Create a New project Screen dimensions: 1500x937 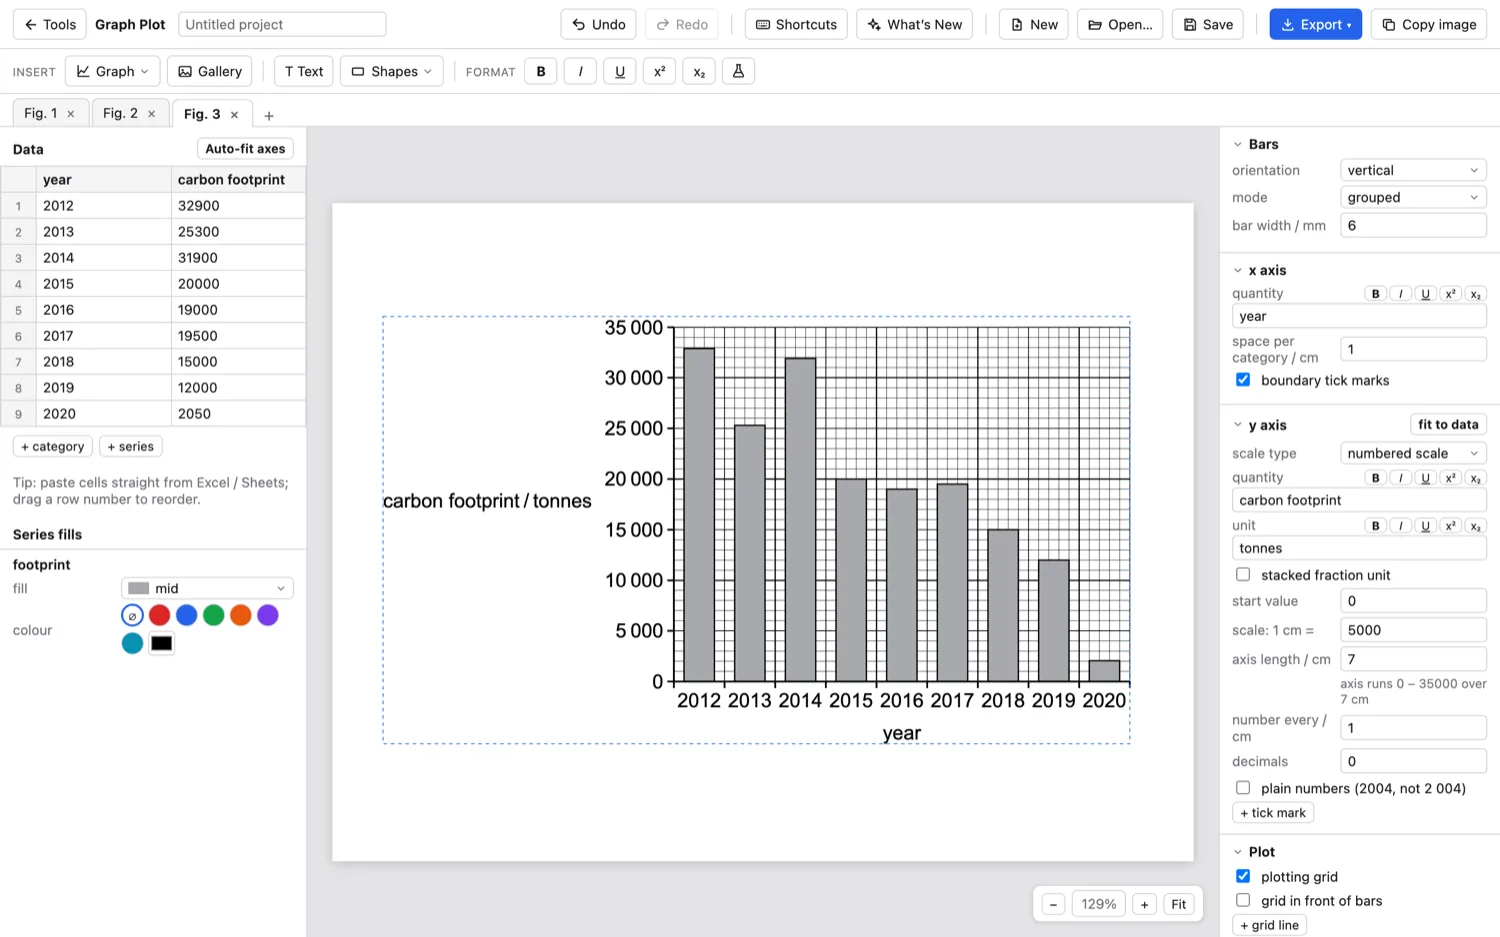click(x=1033, y=24)
